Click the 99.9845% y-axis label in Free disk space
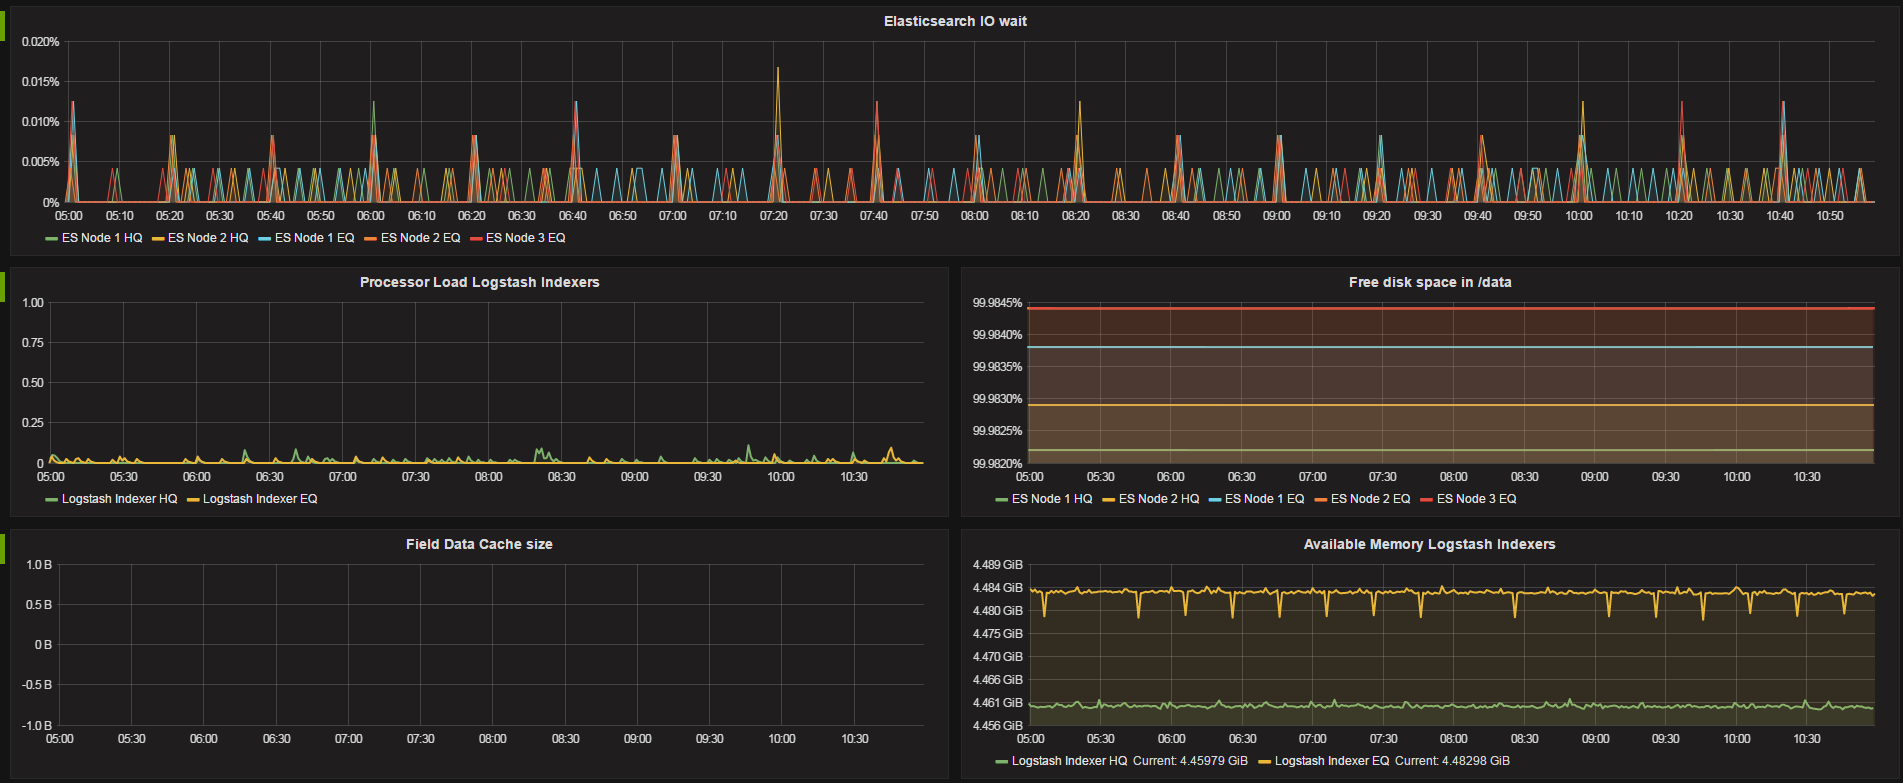 [997, 303]
